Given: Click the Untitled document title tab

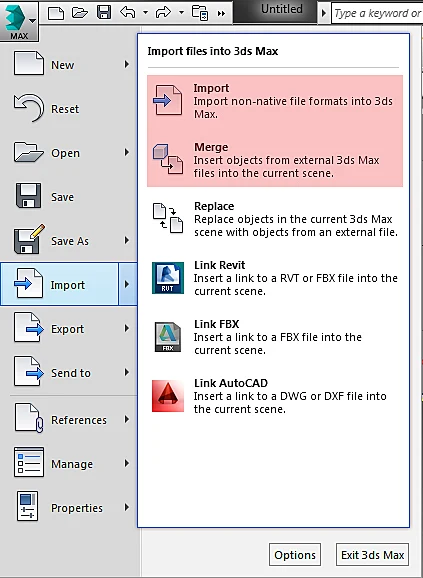Looking at the screenshot, I should 282,9.
